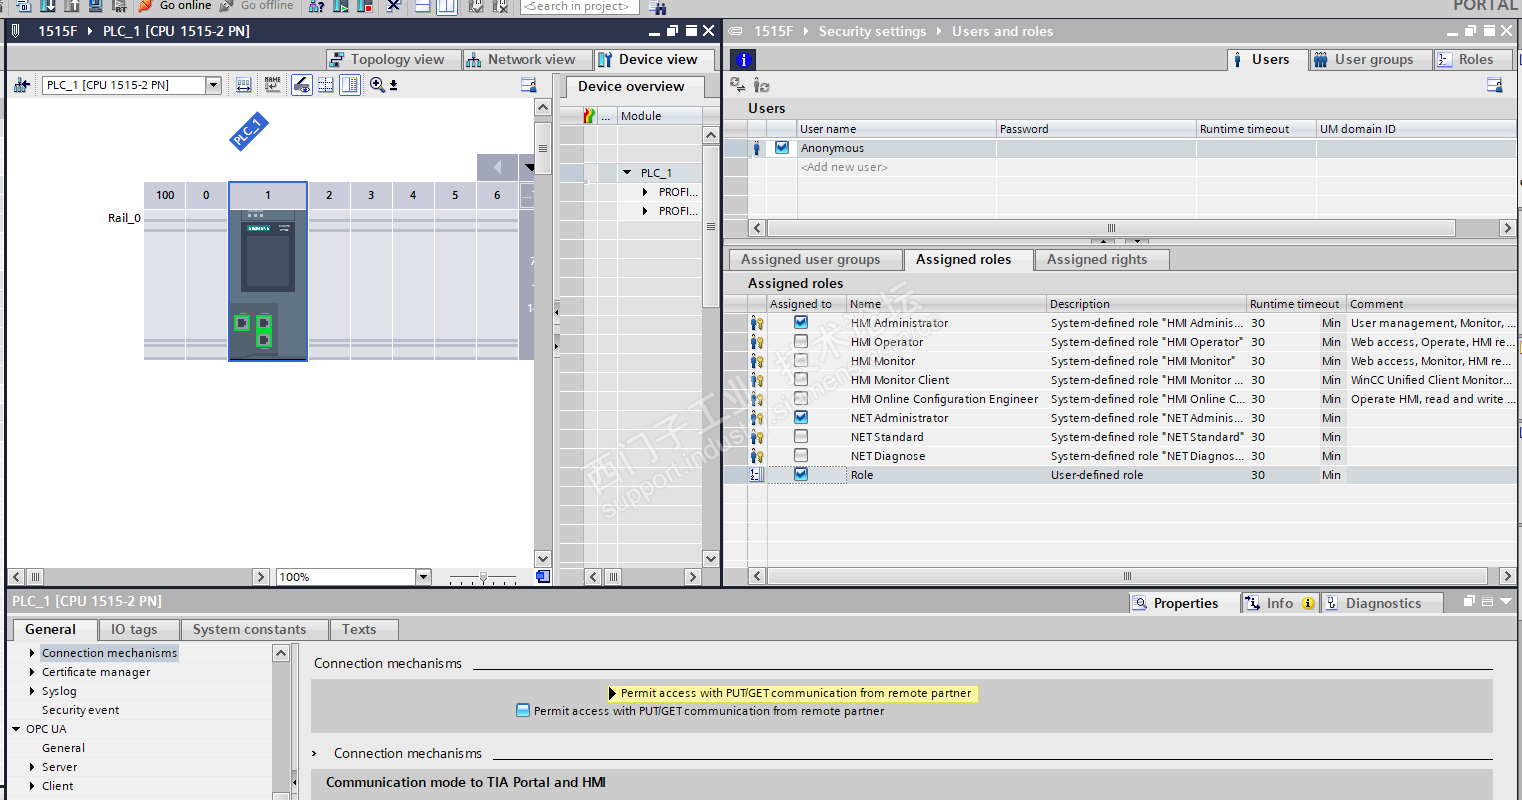This screenshot has height=800, width=1522.
Task: Check the NET Diagnose role checkbox
Action: [801, 456]
